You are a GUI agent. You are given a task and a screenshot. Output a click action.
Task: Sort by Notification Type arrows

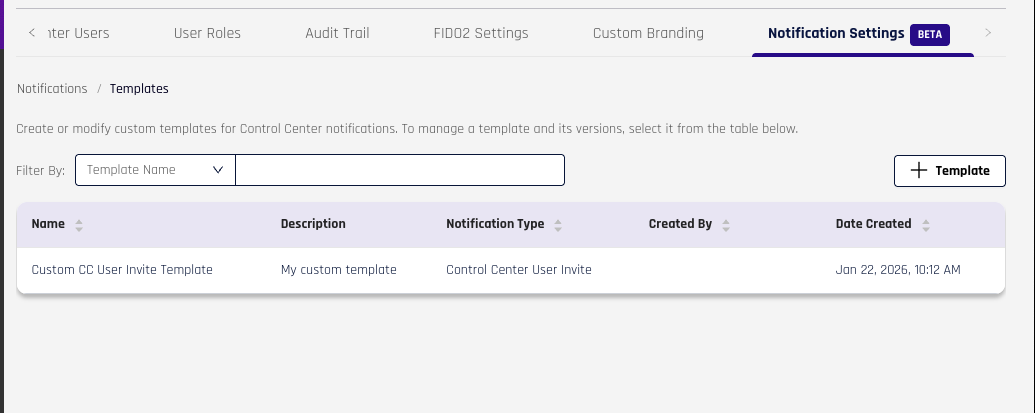(x=558, y=225)
